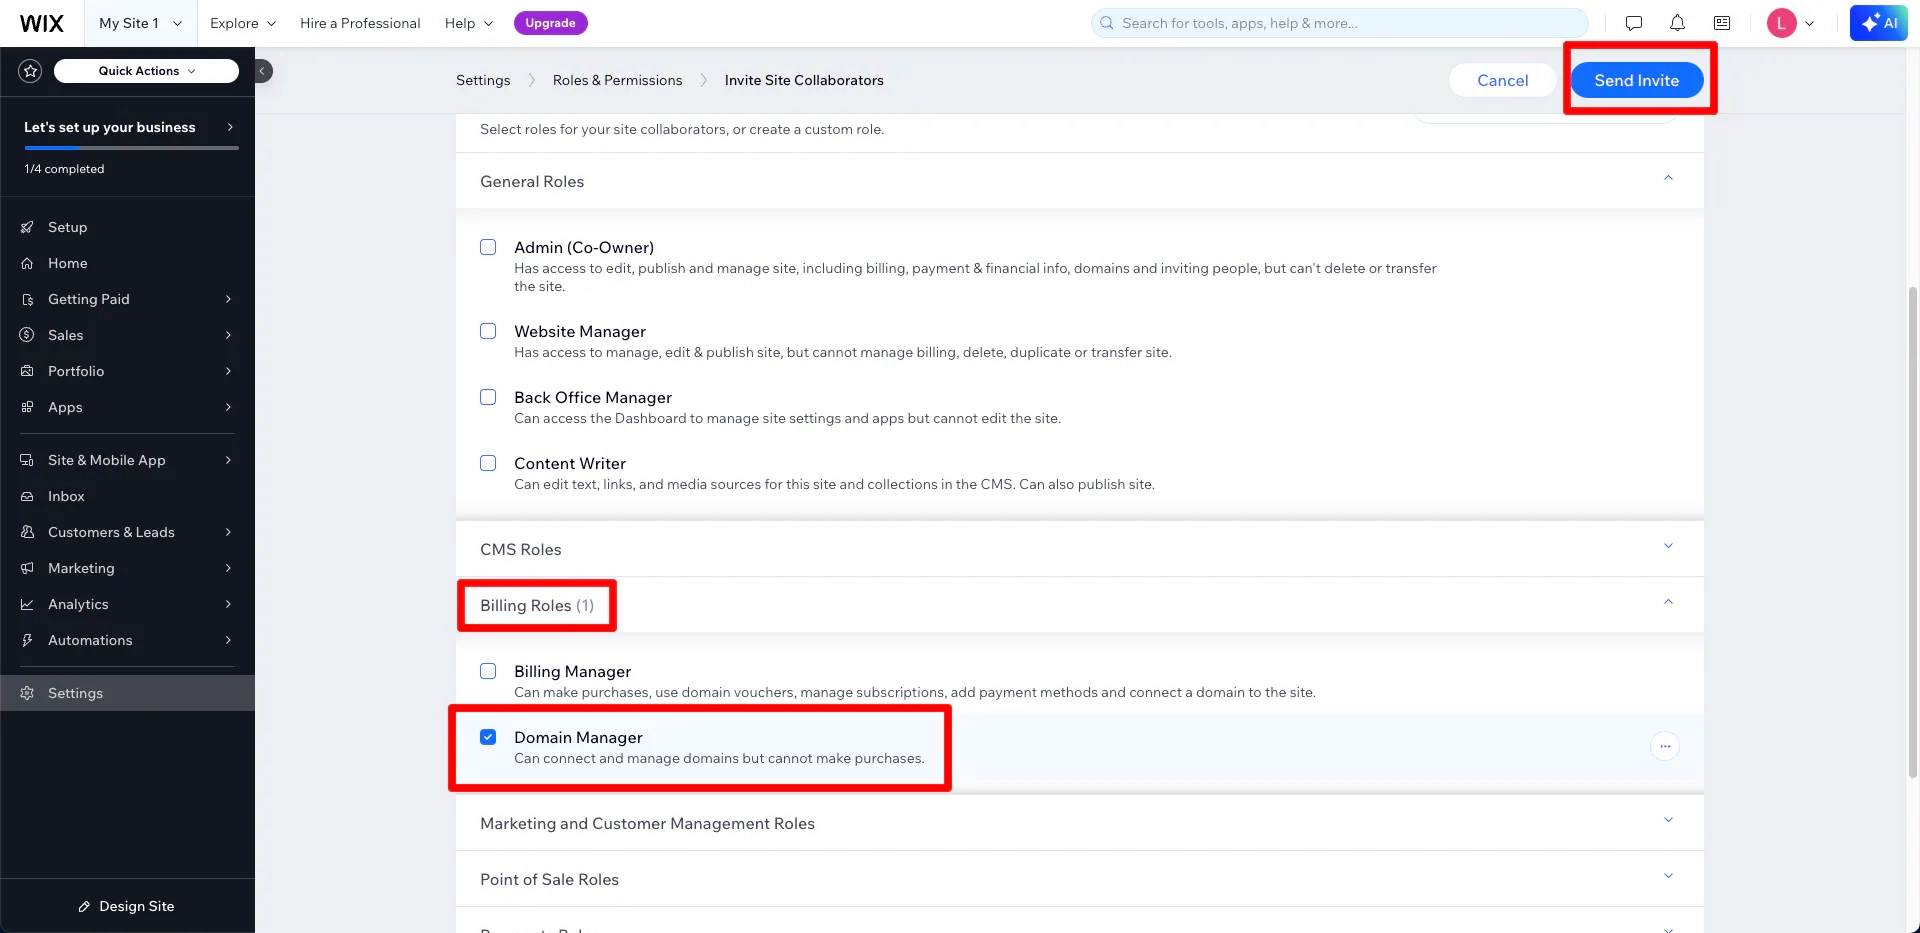Open the Inbox sidebar item
Viewport: 1920px width, 933px height.
click(x=66, y=496)
